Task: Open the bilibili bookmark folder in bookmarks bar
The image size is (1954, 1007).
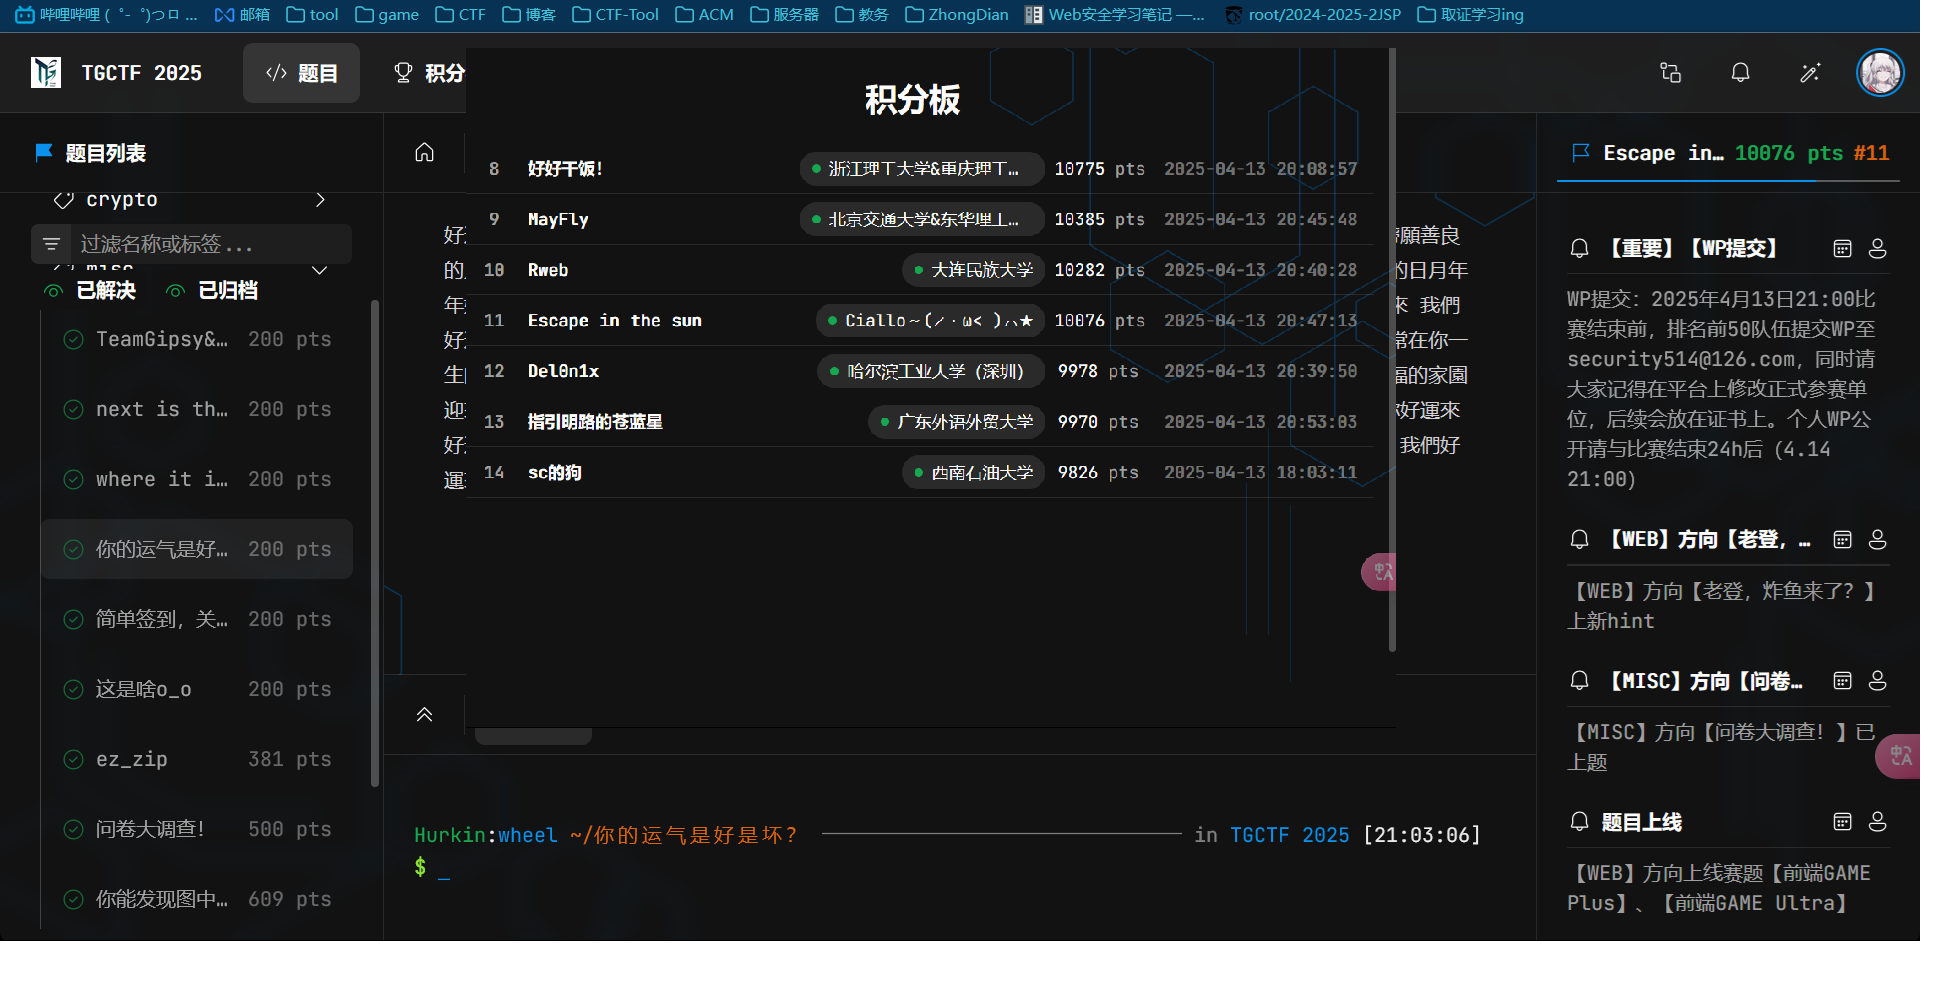Action: pyautogui.click(x=106, y=15)
